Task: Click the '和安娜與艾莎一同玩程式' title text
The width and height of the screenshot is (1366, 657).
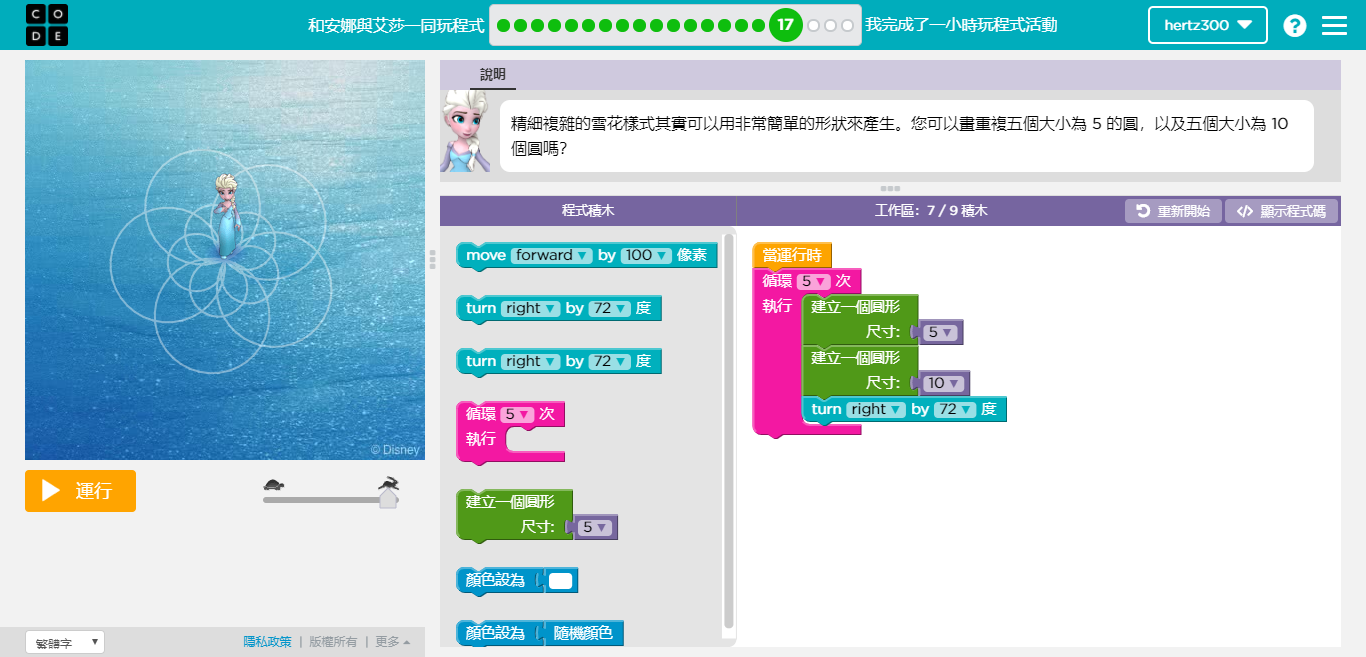Action: 396,25
